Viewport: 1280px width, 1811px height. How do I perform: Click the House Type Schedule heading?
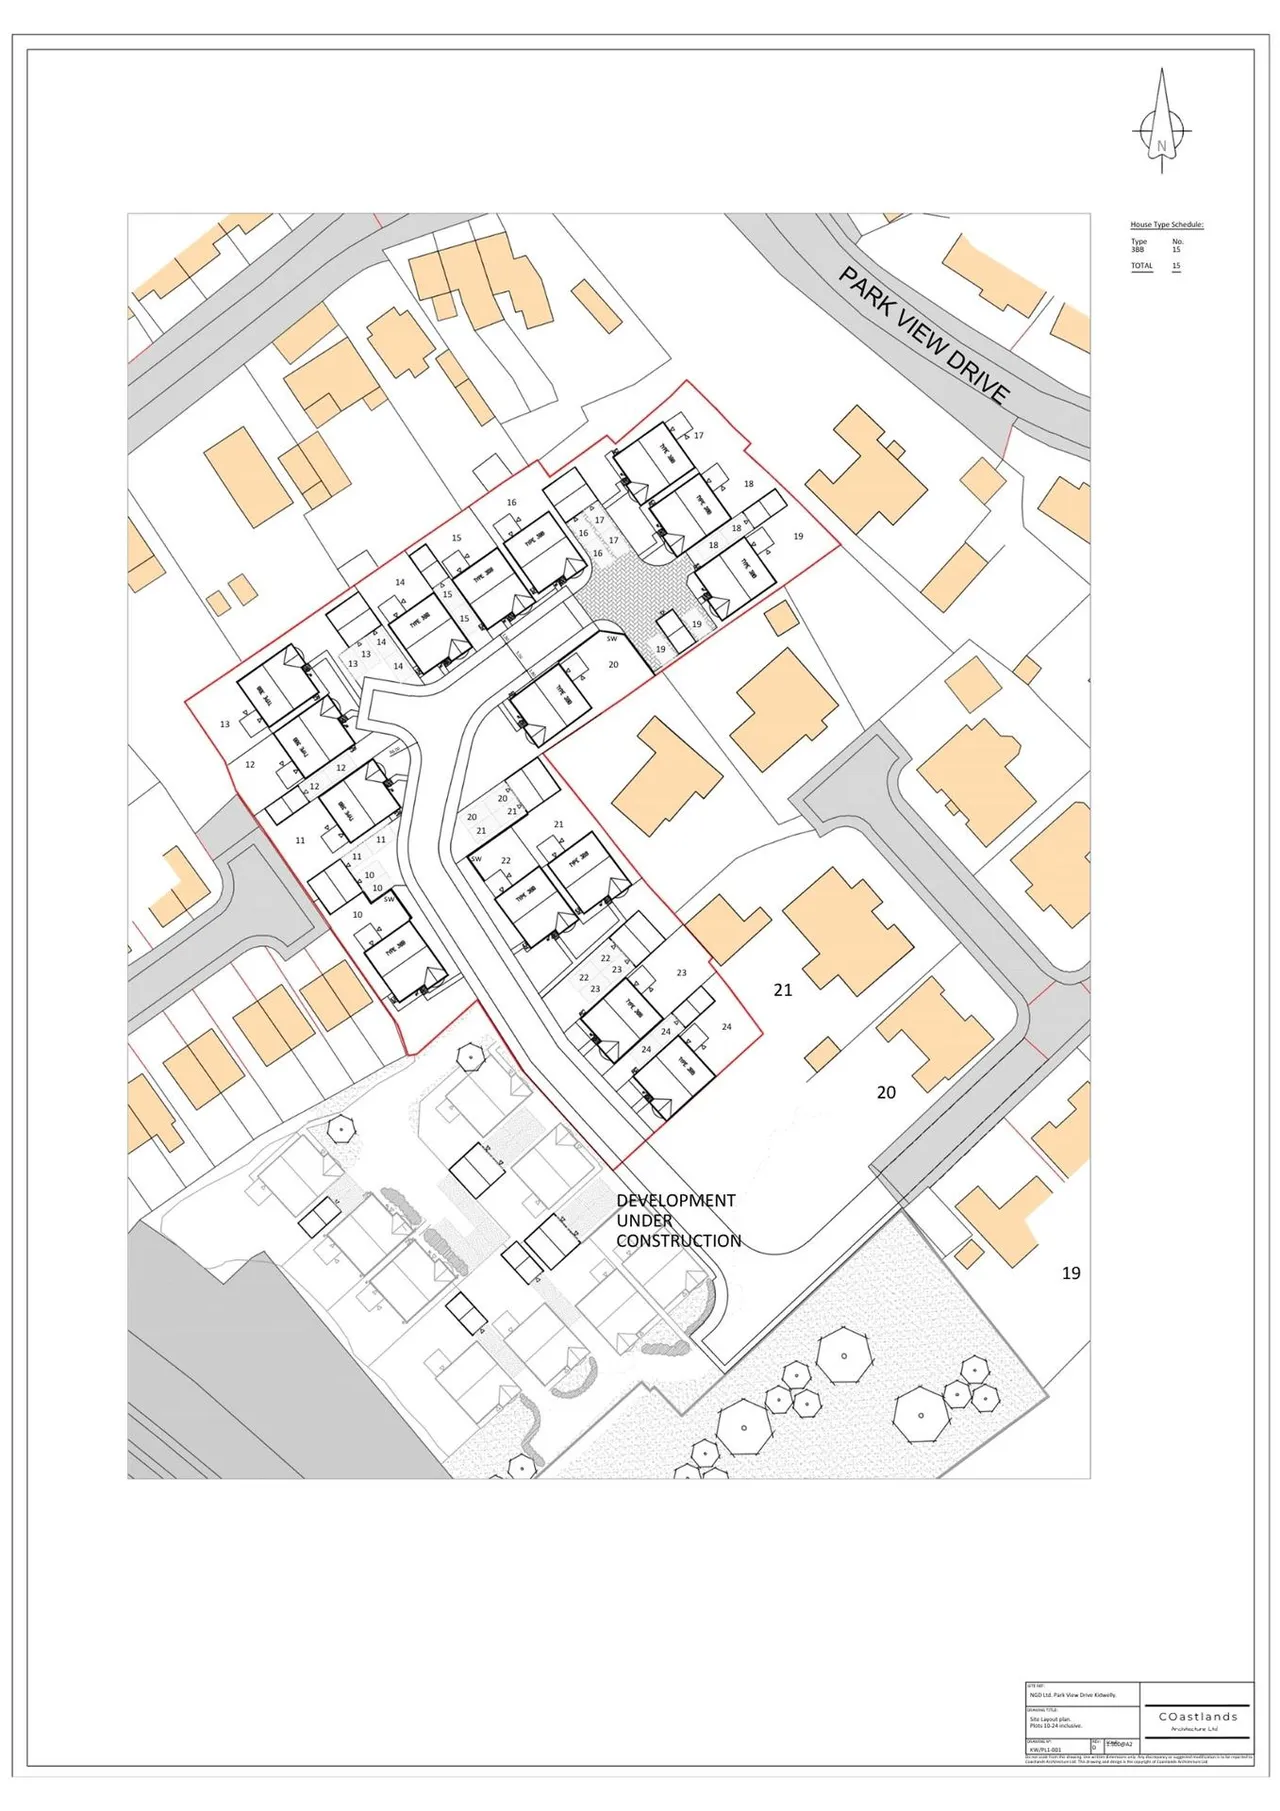pyautogui.click(x=1166, y=225)
